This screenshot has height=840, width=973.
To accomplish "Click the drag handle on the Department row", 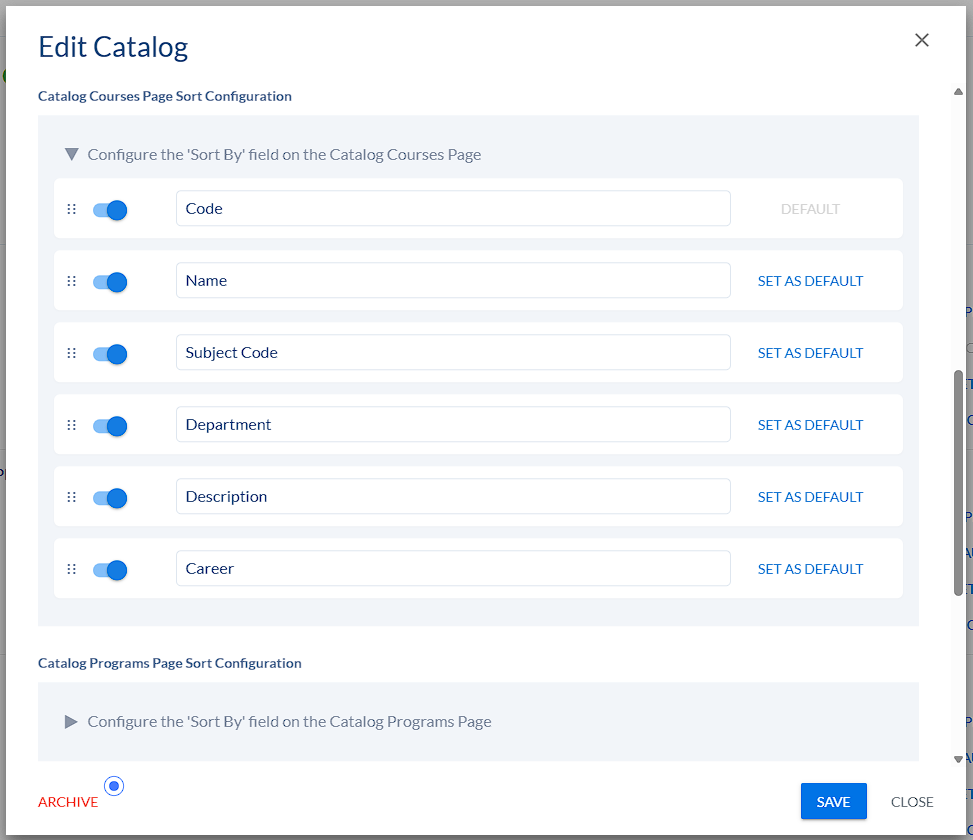I will (x=71, y=425).
